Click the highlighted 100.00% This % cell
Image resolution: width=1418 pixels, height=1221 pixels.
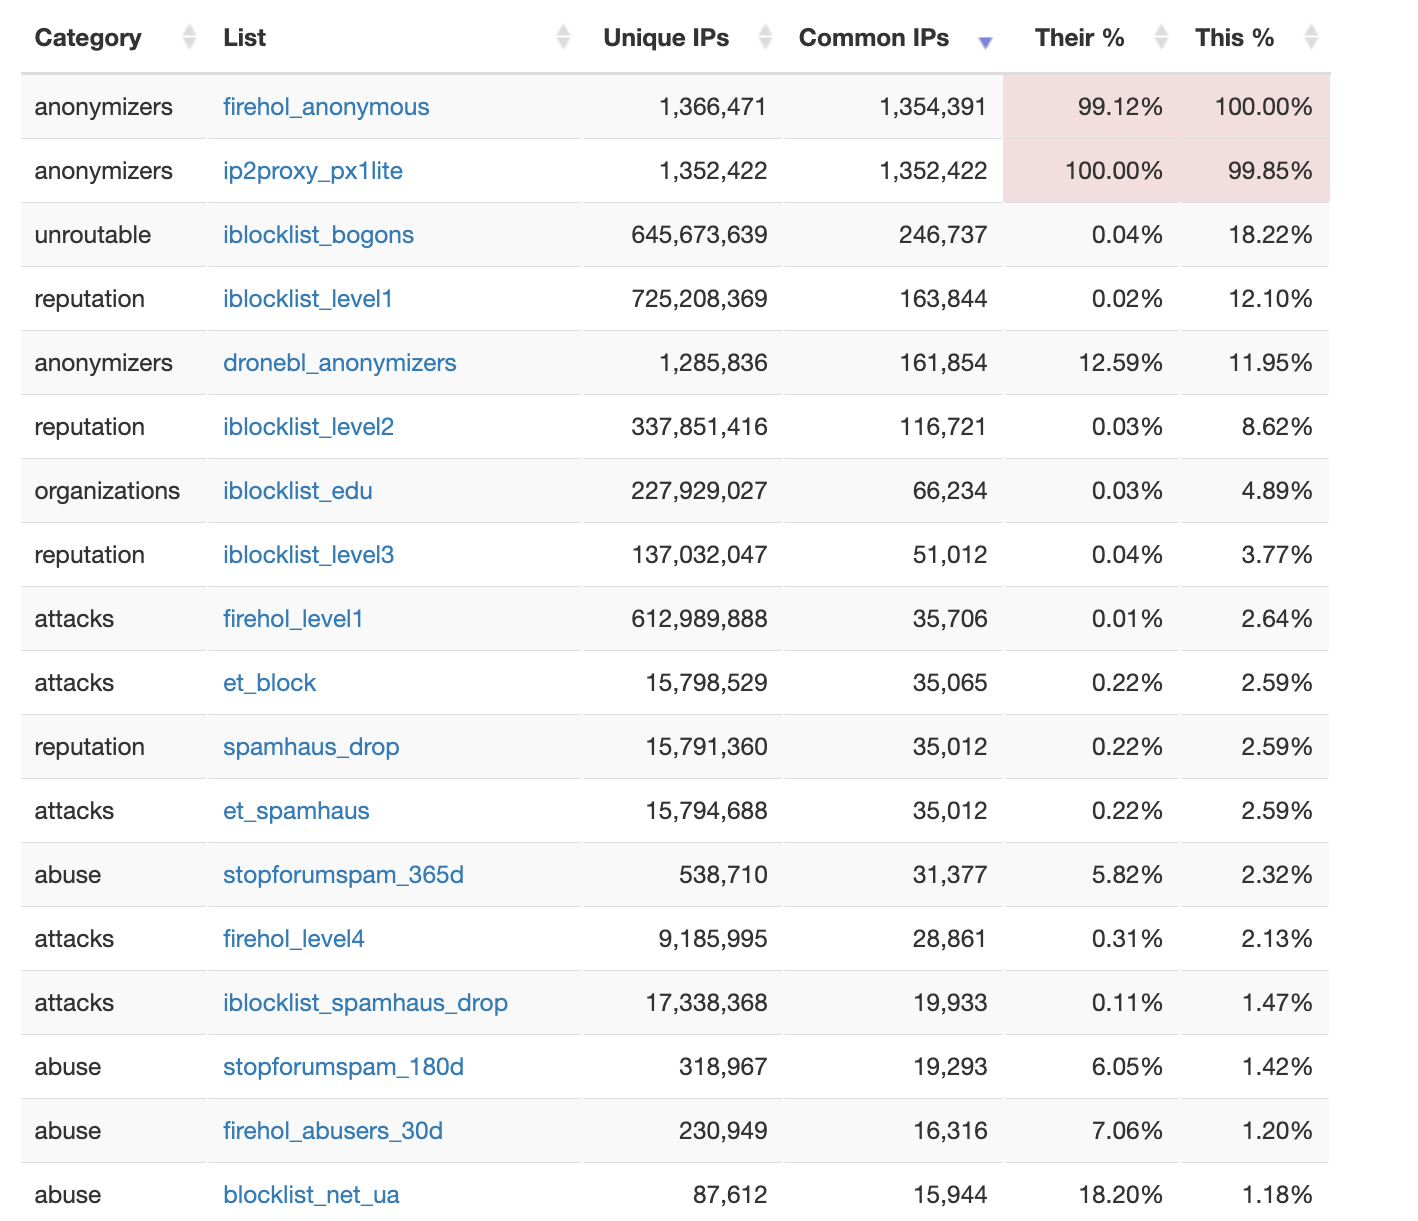pos(1255,107)
